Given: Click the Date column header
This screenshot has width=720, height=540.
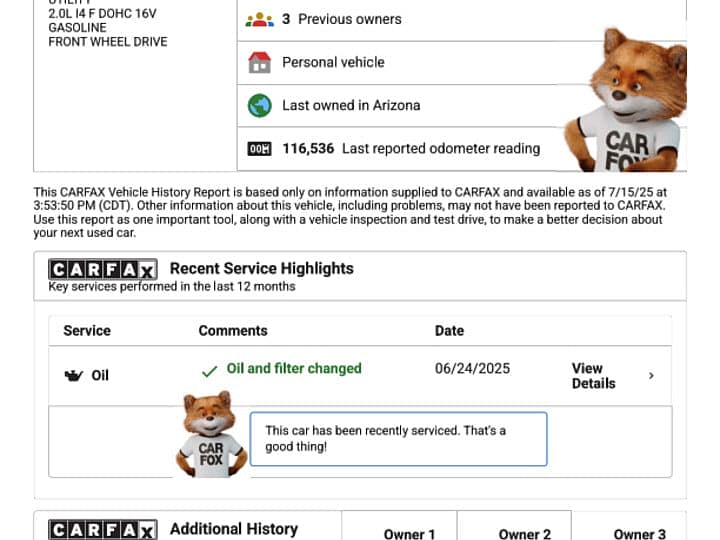Looking at the screenshot, I should point(449,331).
